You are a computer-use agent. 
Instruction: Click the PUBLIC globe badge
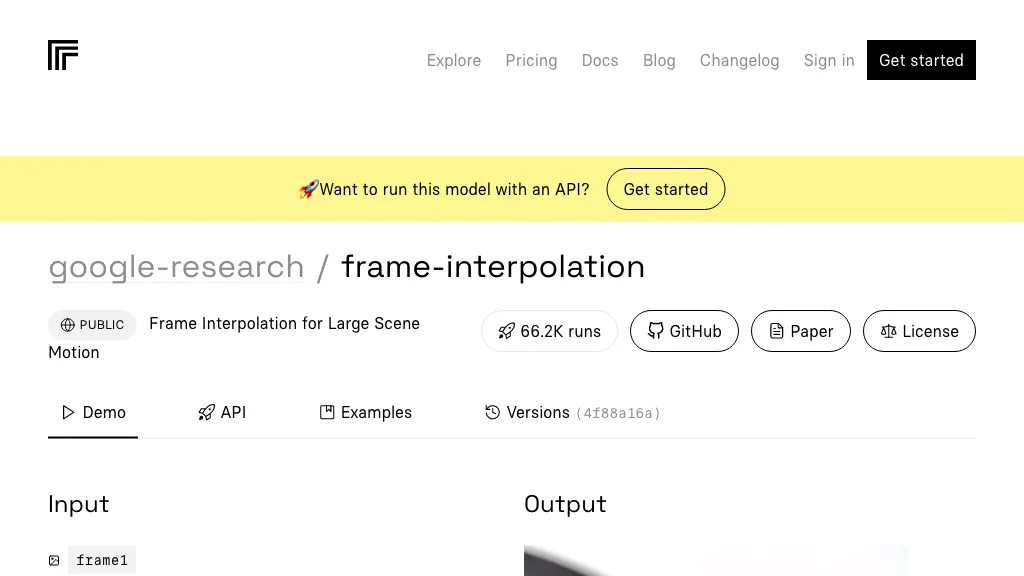point(92,325)
